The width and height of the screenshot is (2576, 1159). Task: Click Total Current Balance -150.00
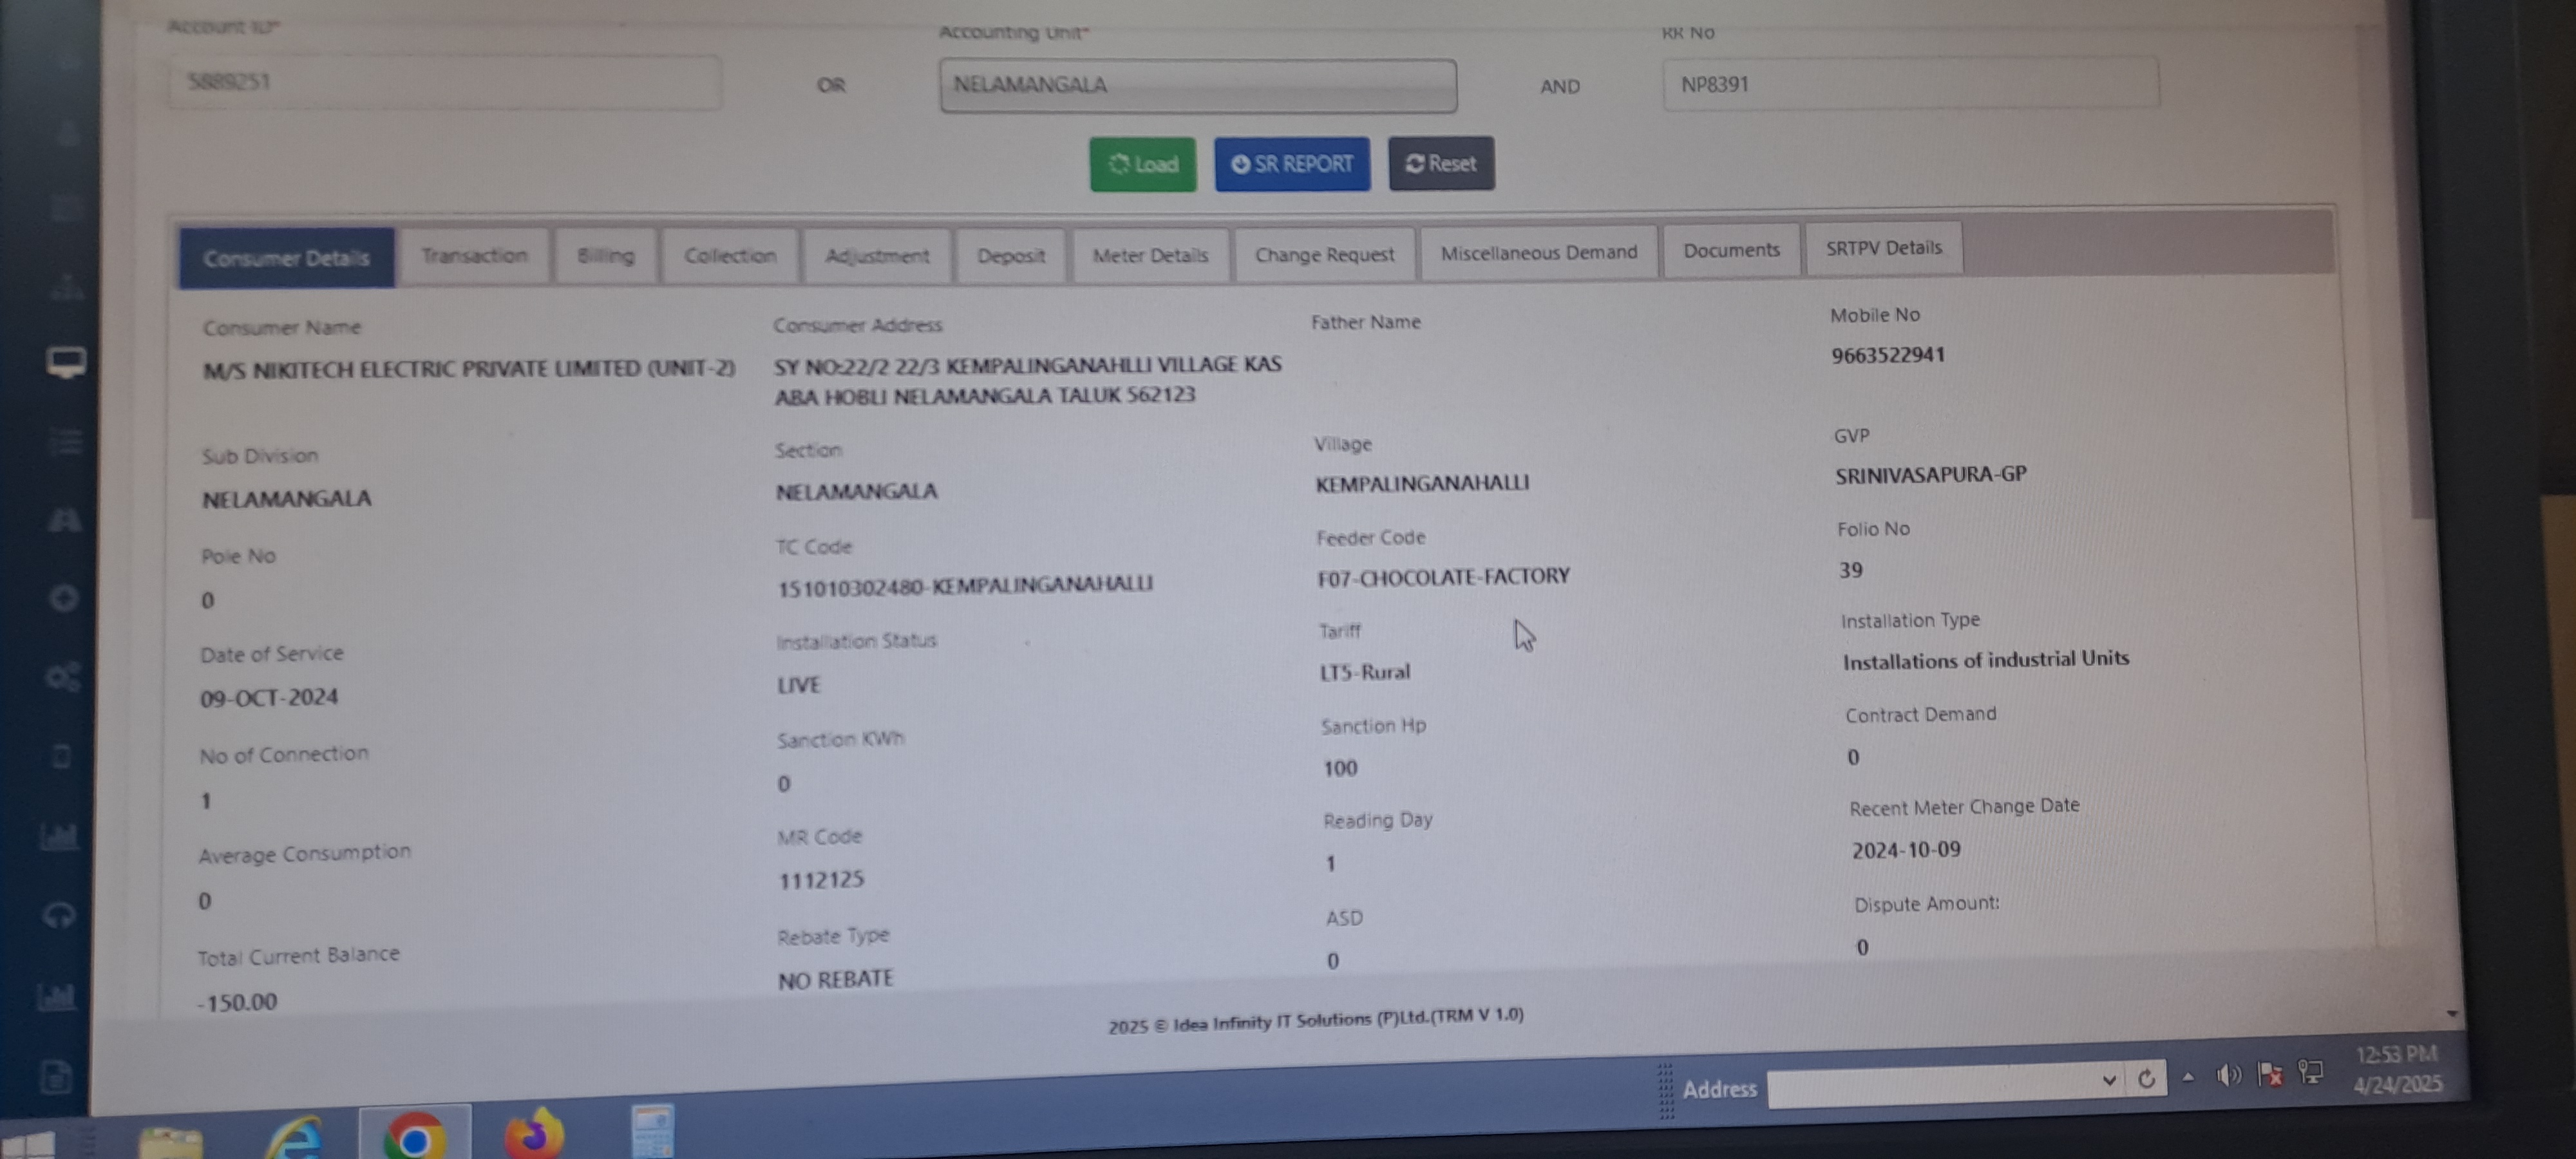[237, 1001]
